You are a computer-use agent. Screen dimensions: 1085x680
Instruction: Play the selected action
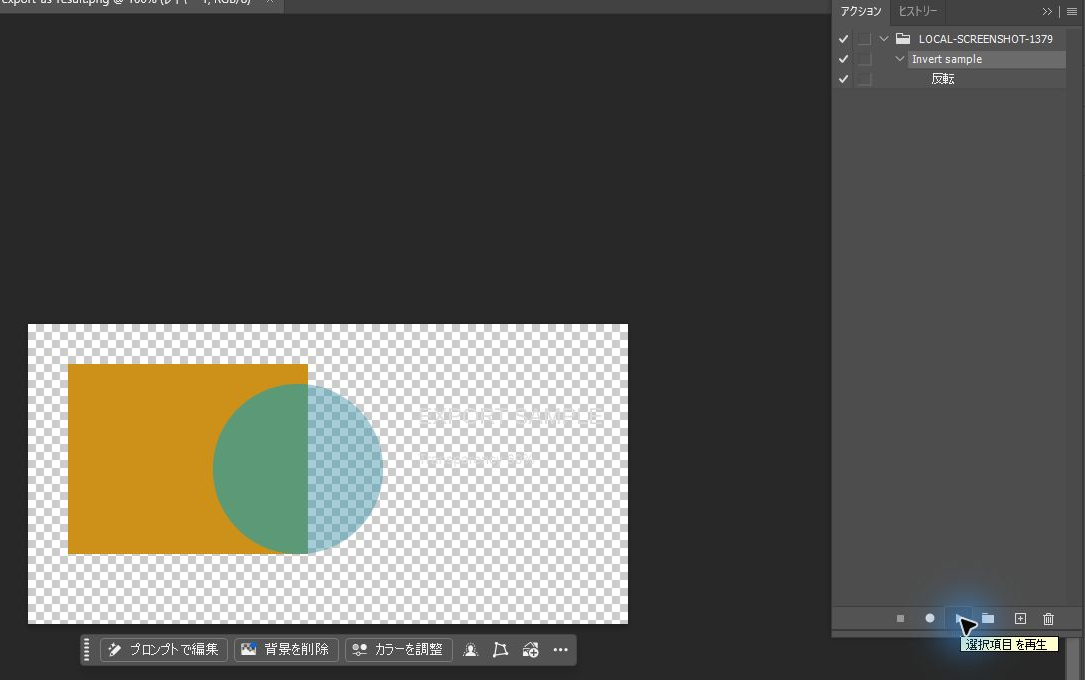point(959,618)
